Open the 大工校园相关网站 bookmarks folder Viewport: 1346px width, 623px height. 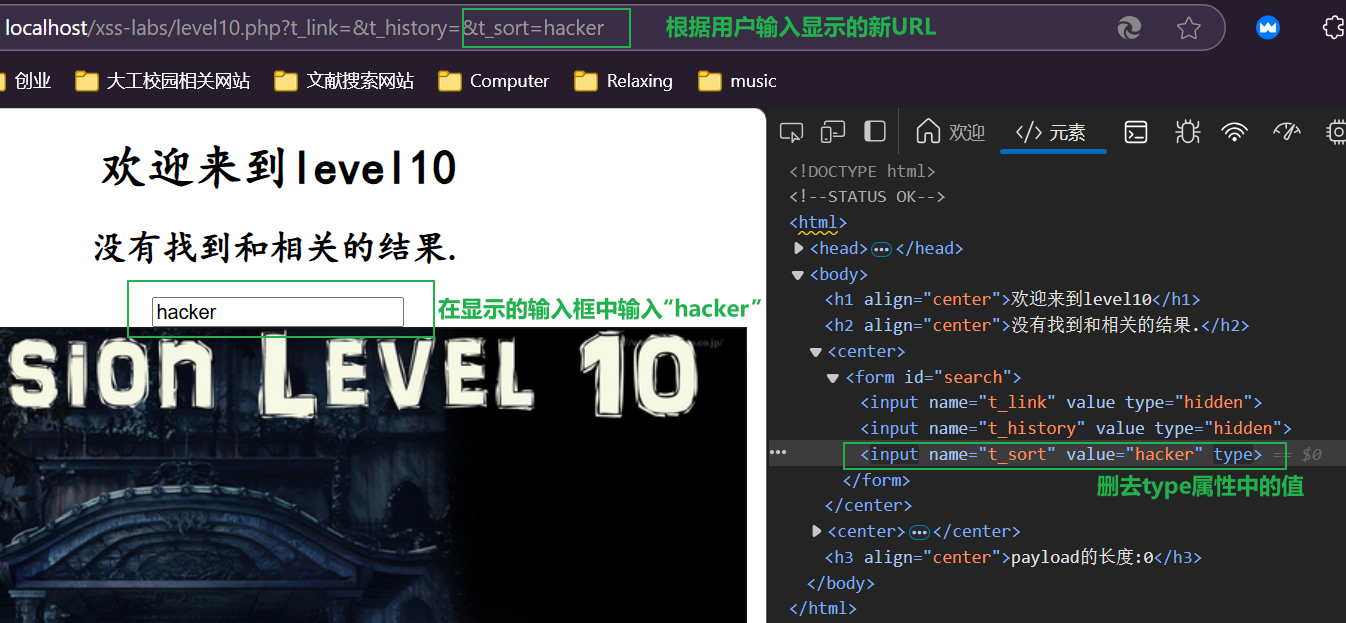click(163, 81)
